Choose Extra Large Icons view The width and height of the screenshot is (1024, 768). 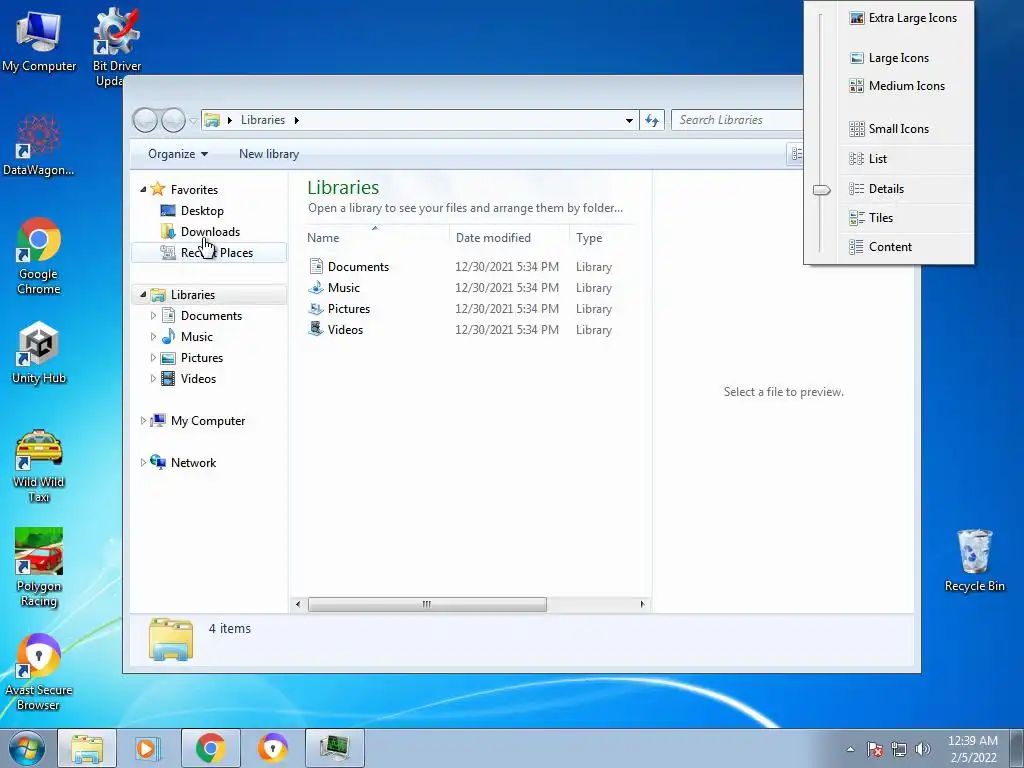[x=903, y=18]
